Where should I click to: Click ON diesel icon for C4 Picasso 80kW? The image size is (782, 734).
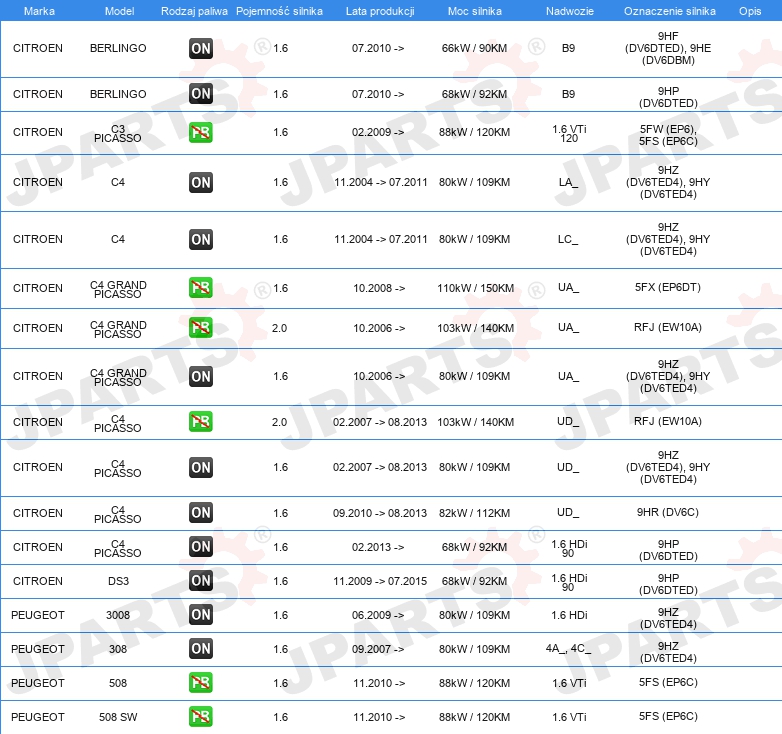pos(201,467)
